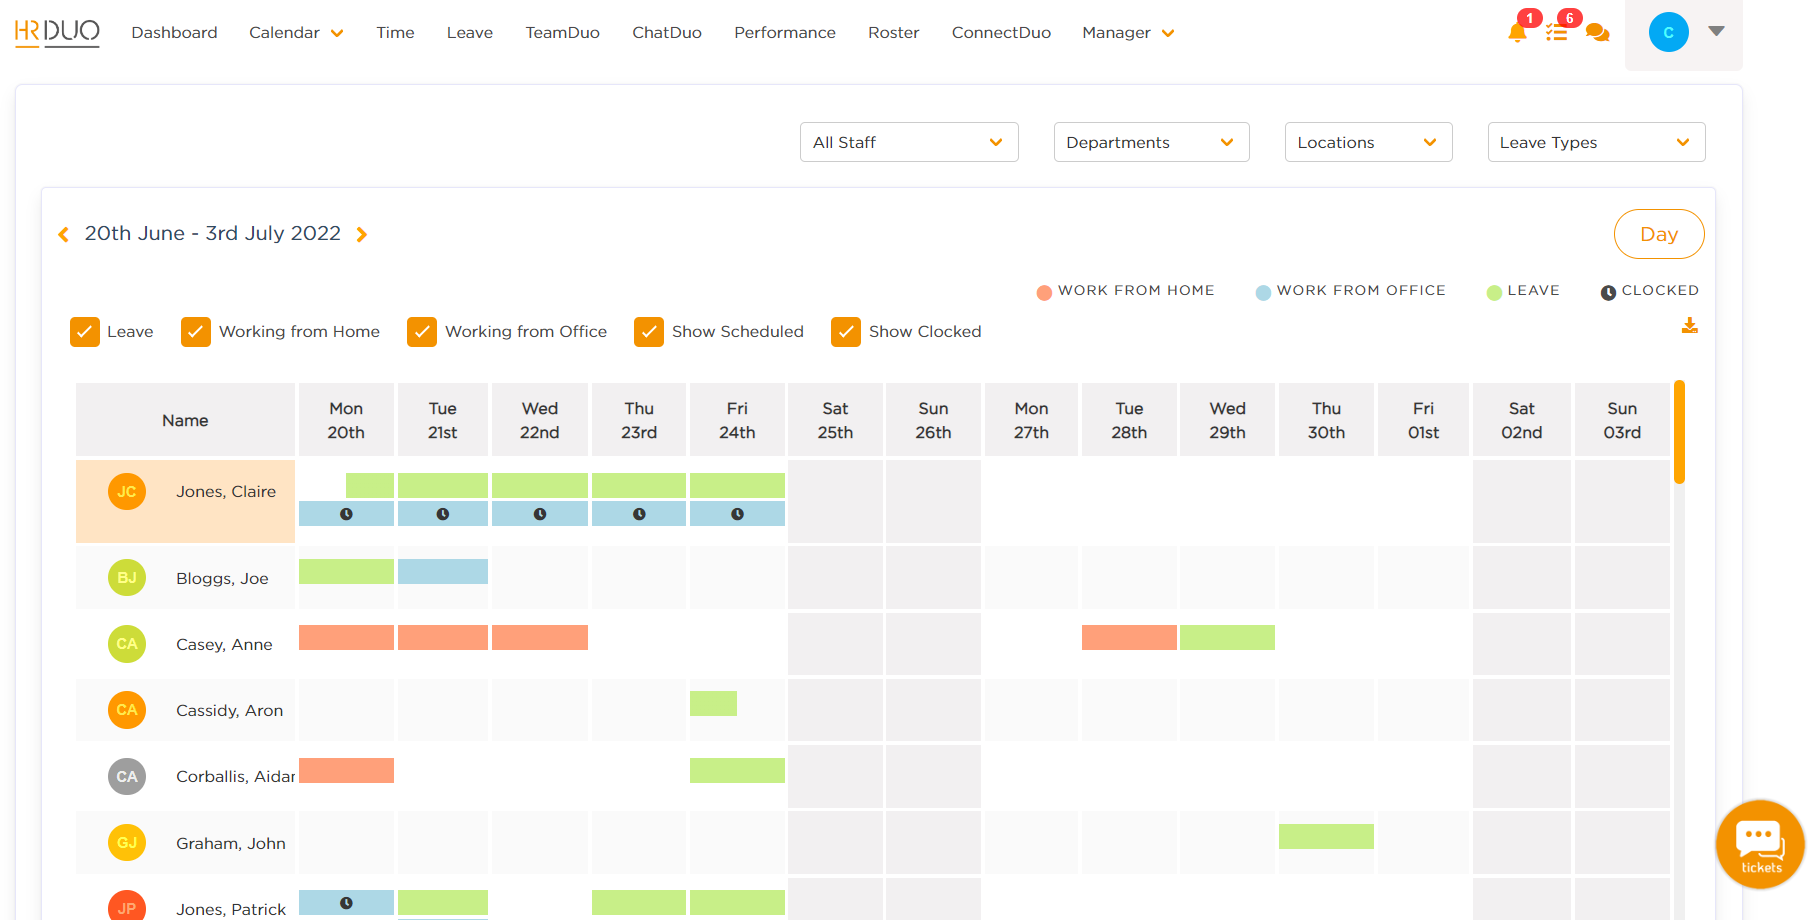This screenshot has height=920, width=1813.
Task: Click the download export icon
Action: pos(1690,326)
